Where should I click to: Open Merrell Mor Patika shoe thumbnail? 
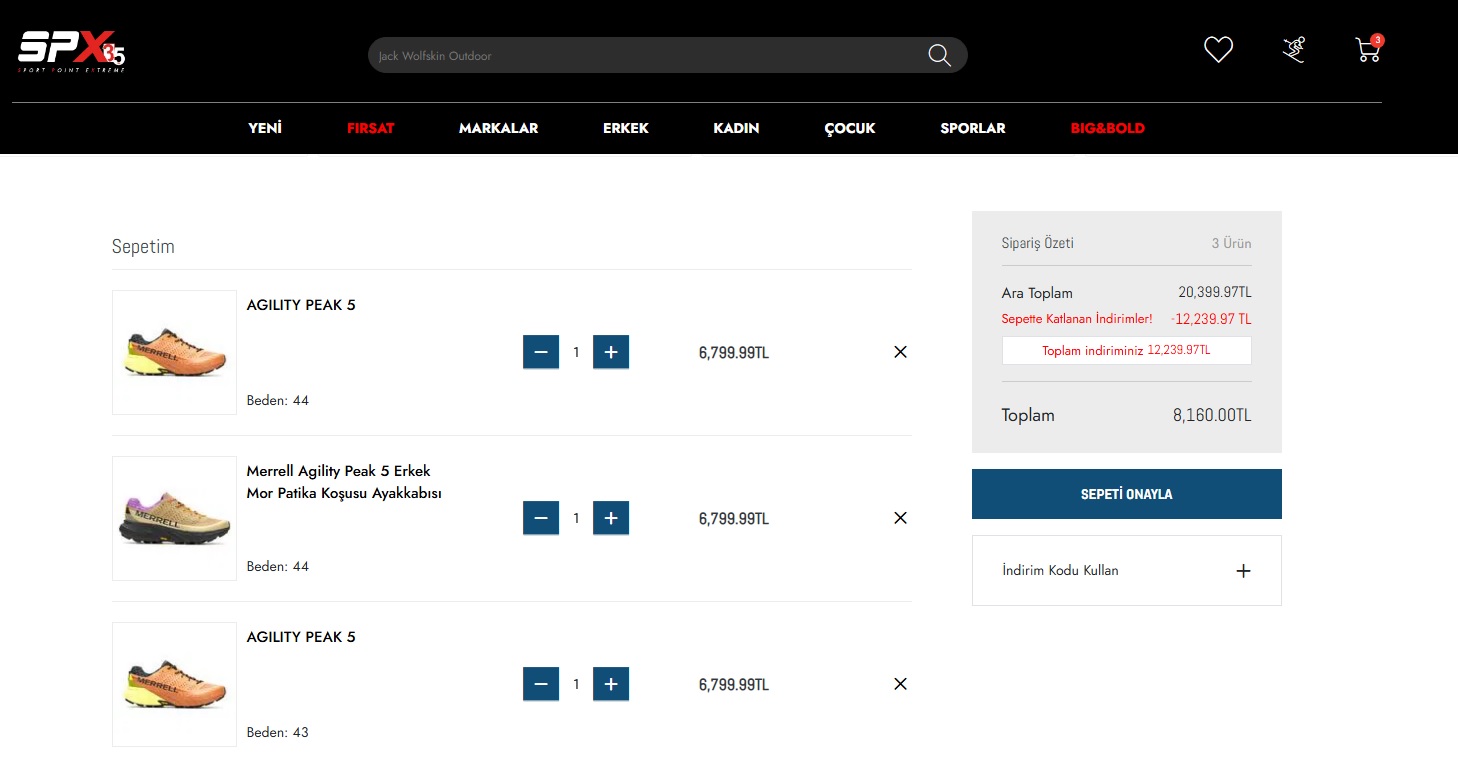coord(174,518)
